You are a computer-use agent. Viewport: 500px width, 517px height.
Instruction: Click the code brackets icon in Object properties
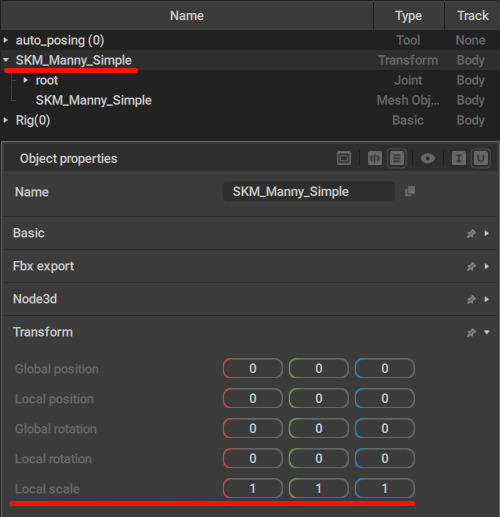[375, 158]
